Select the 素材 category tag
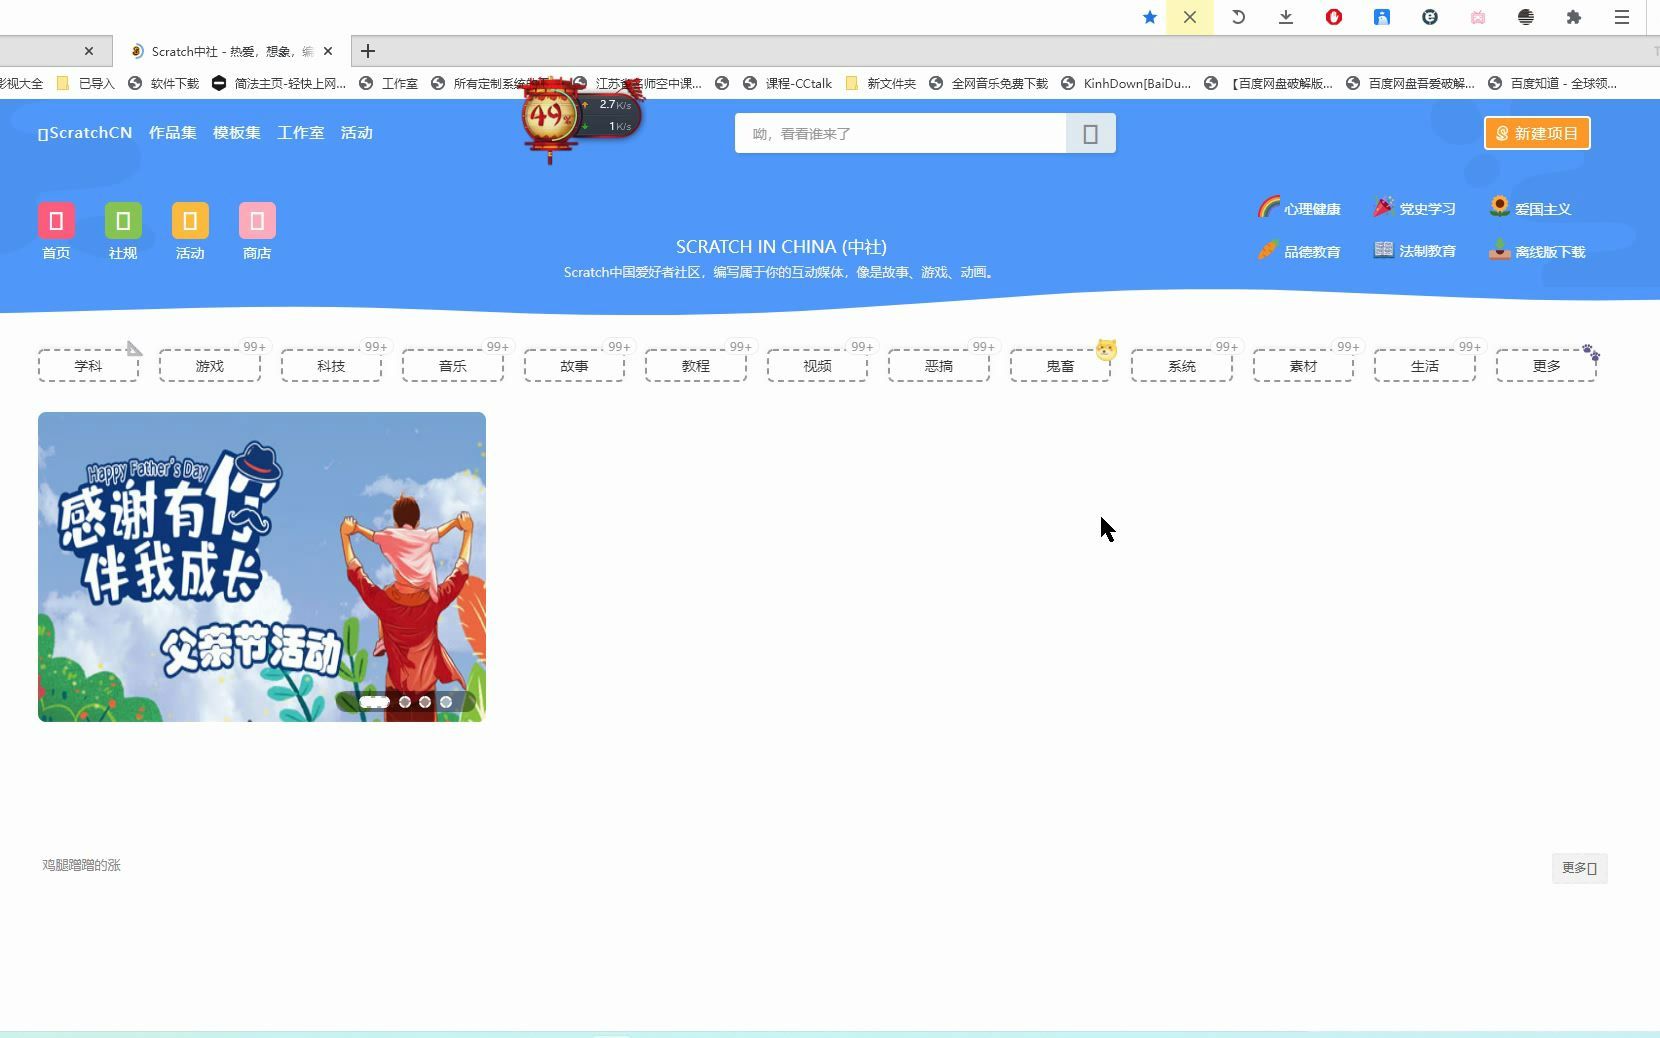 1303,366
